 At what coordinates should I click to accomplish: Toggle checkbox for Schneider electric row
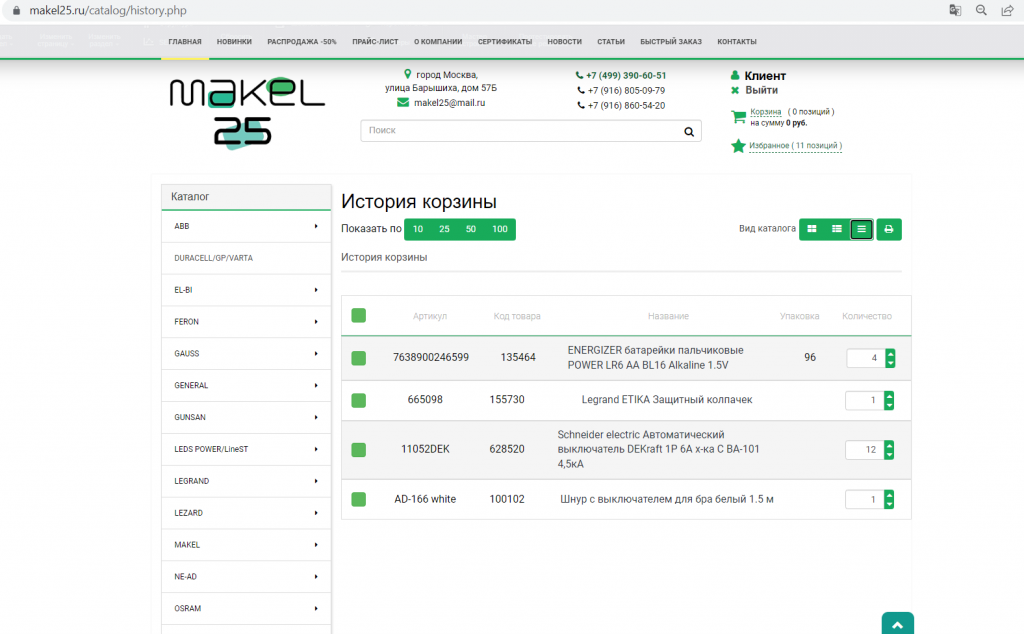point(359,450)
